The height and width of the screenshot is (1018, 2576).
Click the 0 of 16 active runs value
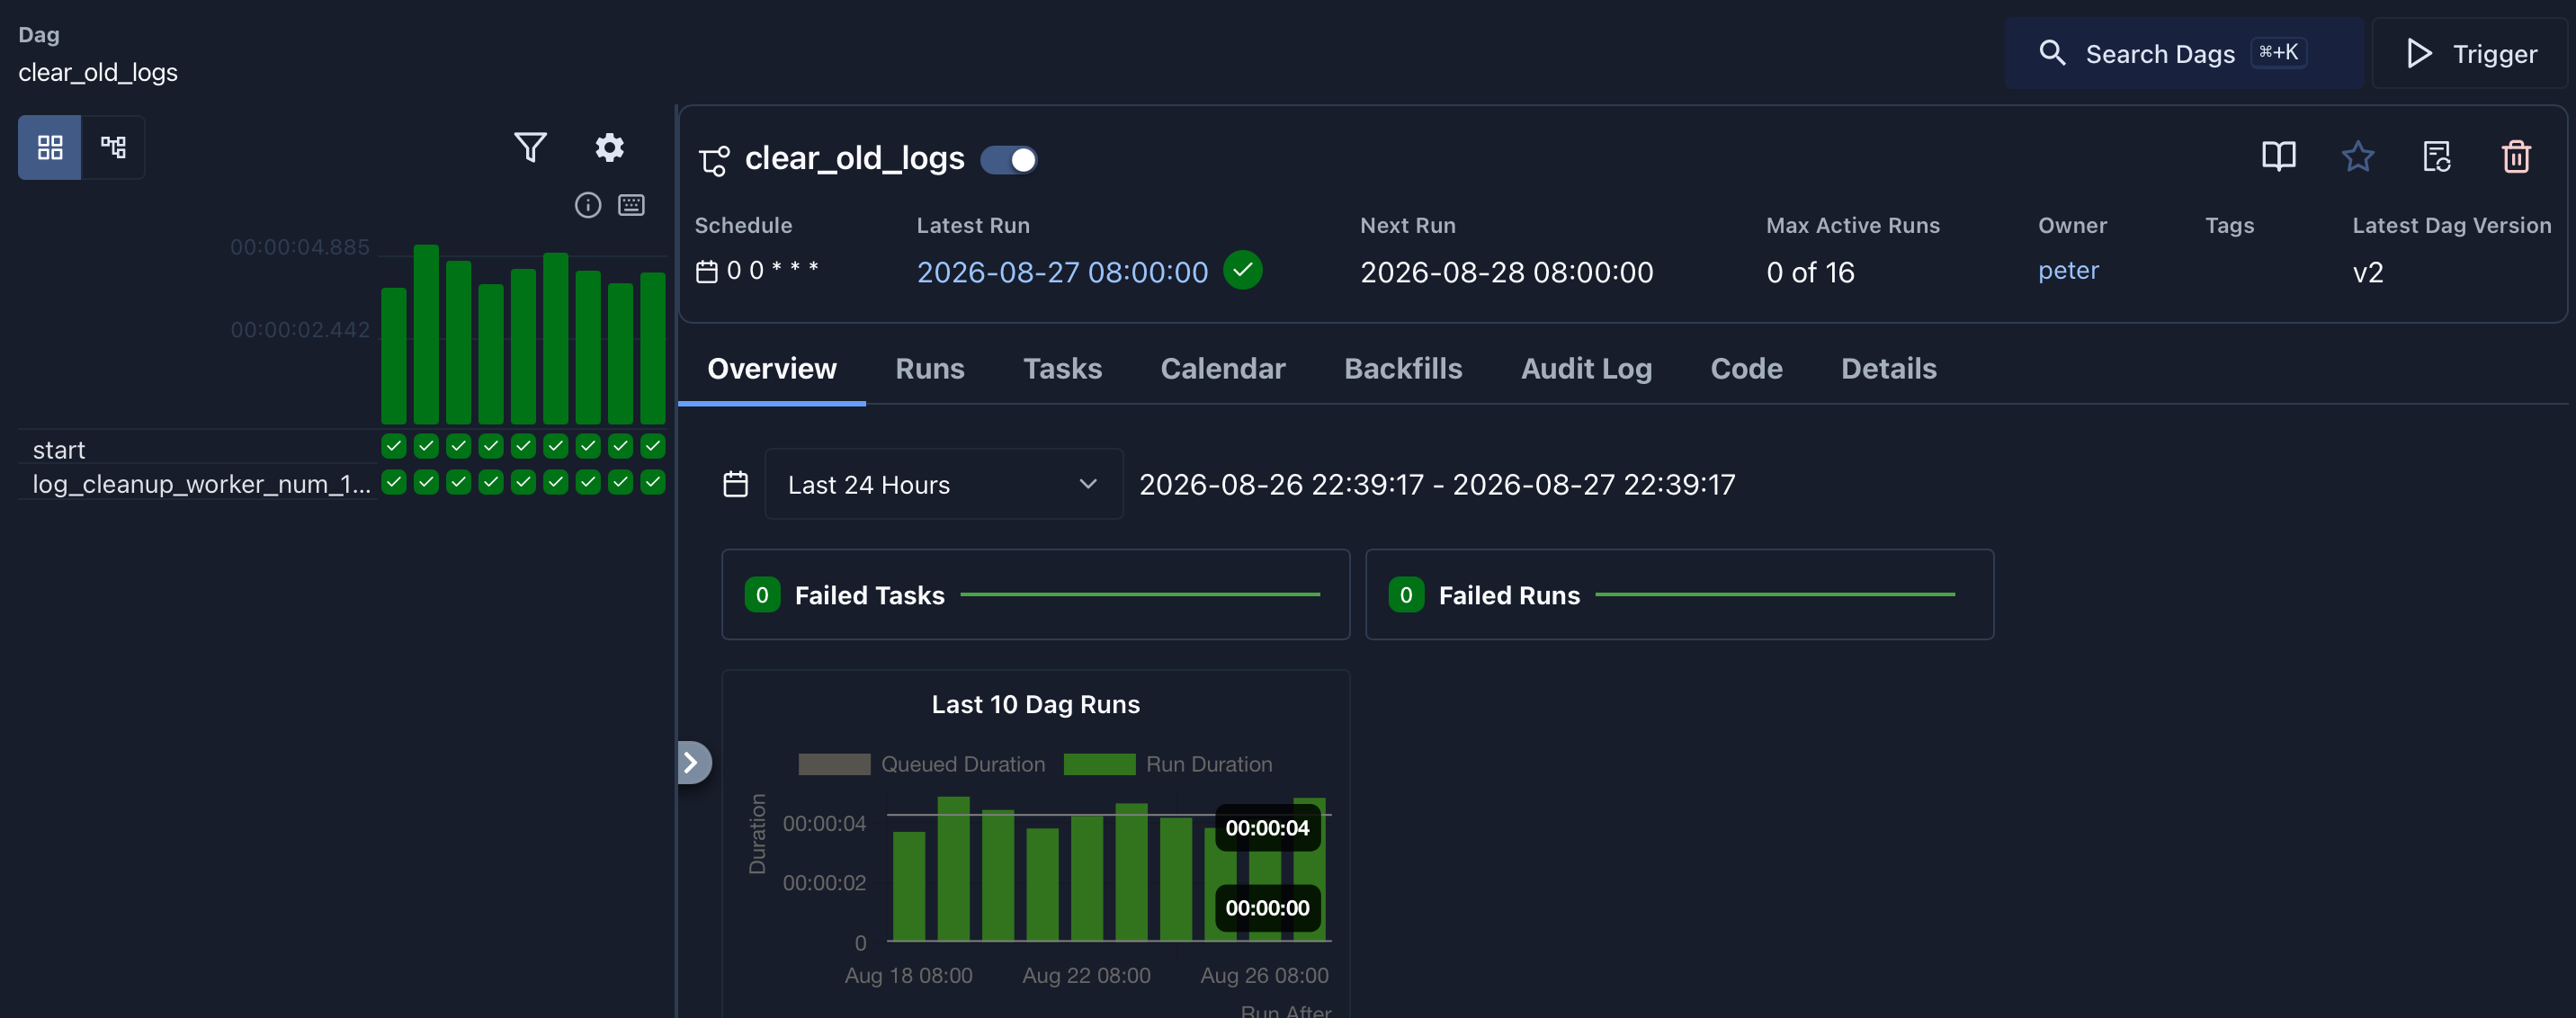coord(1809,272)
